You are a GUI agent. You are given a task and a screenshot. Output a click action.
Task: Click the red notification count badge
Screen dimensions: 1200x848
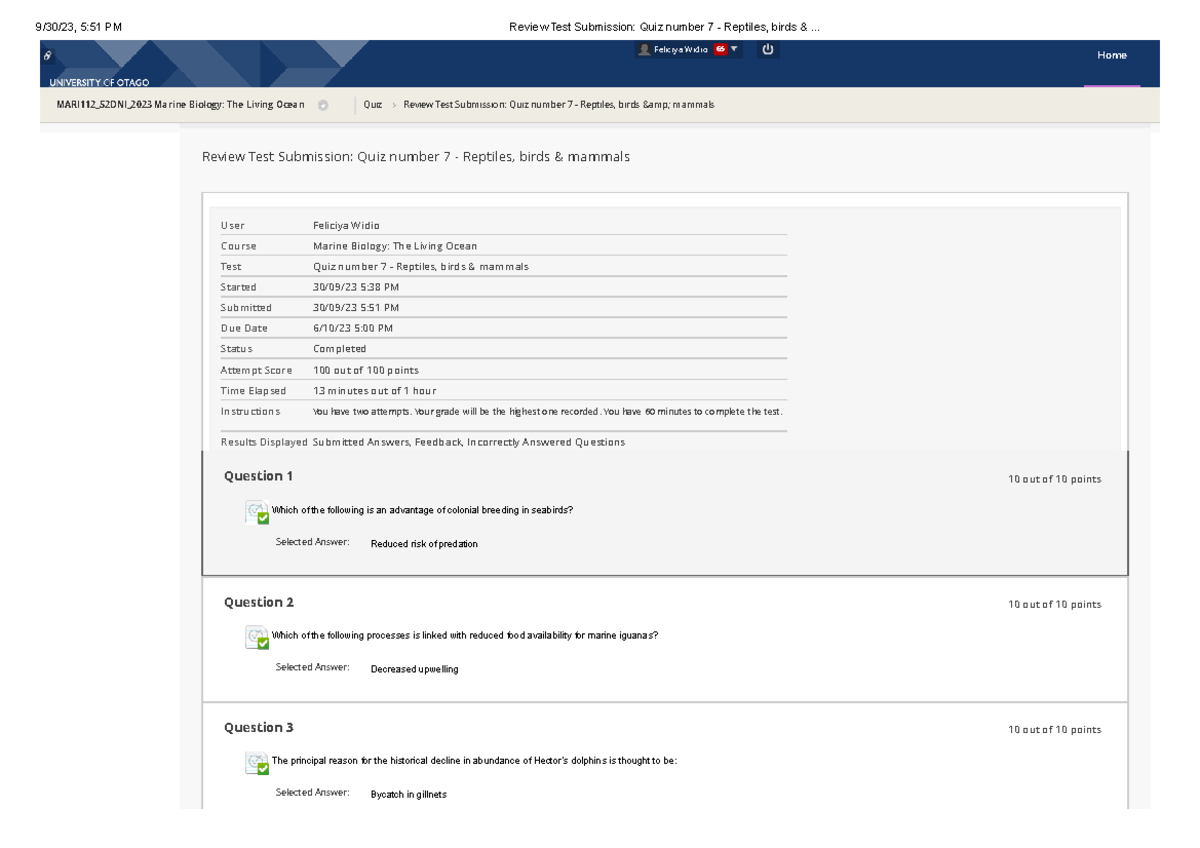tap(720, 49)
